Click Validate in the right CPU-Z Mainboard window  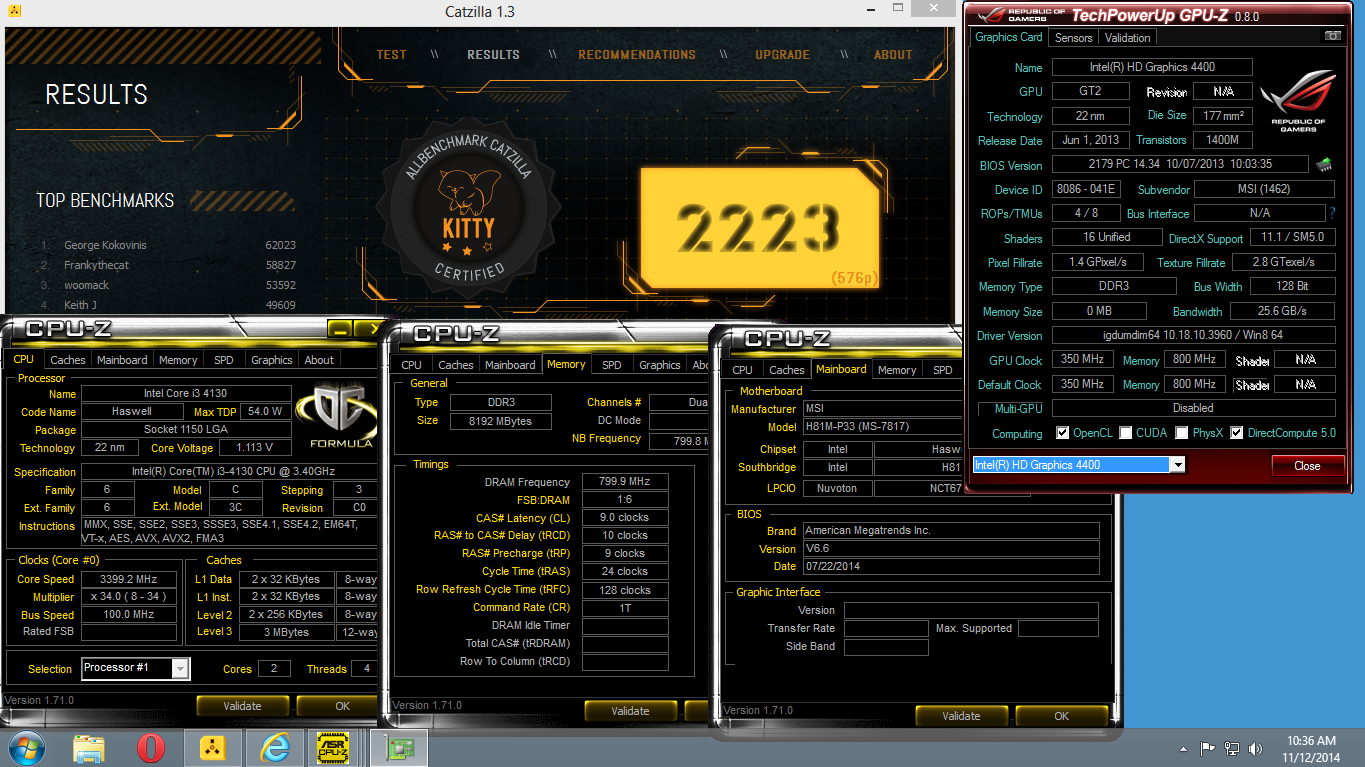961,716
